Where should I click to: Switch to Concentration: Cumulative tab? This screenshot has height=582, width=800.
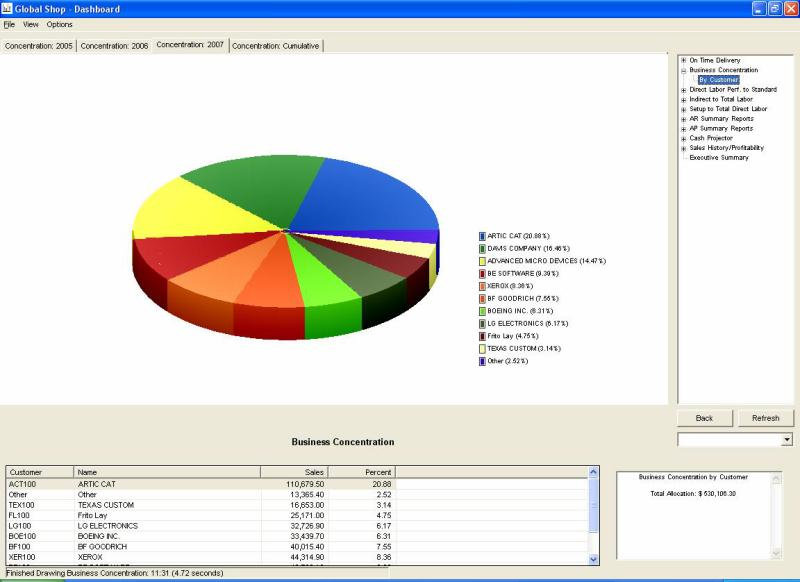tap(276, 46)
